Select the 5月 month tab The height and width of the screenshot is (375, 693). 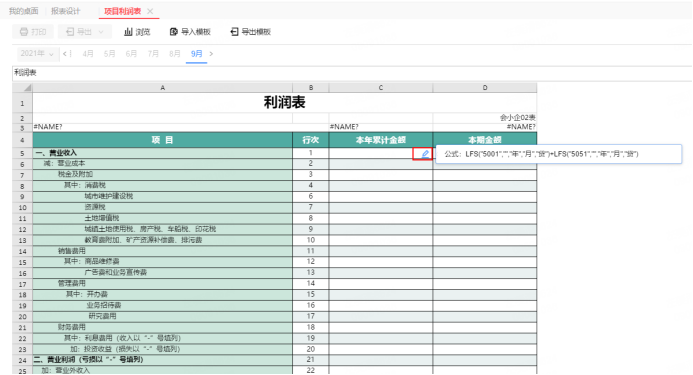tap(110, 54)
